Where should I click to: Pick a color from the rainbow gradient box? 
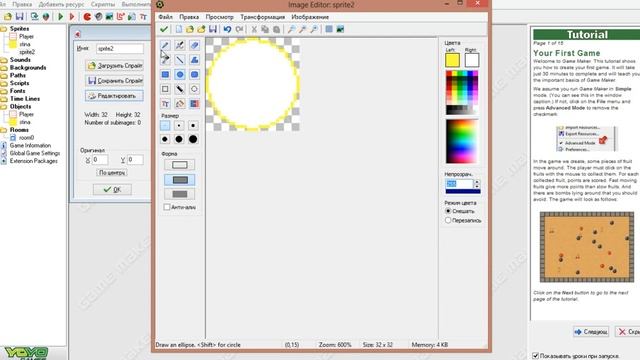click(x=462, y=141)
